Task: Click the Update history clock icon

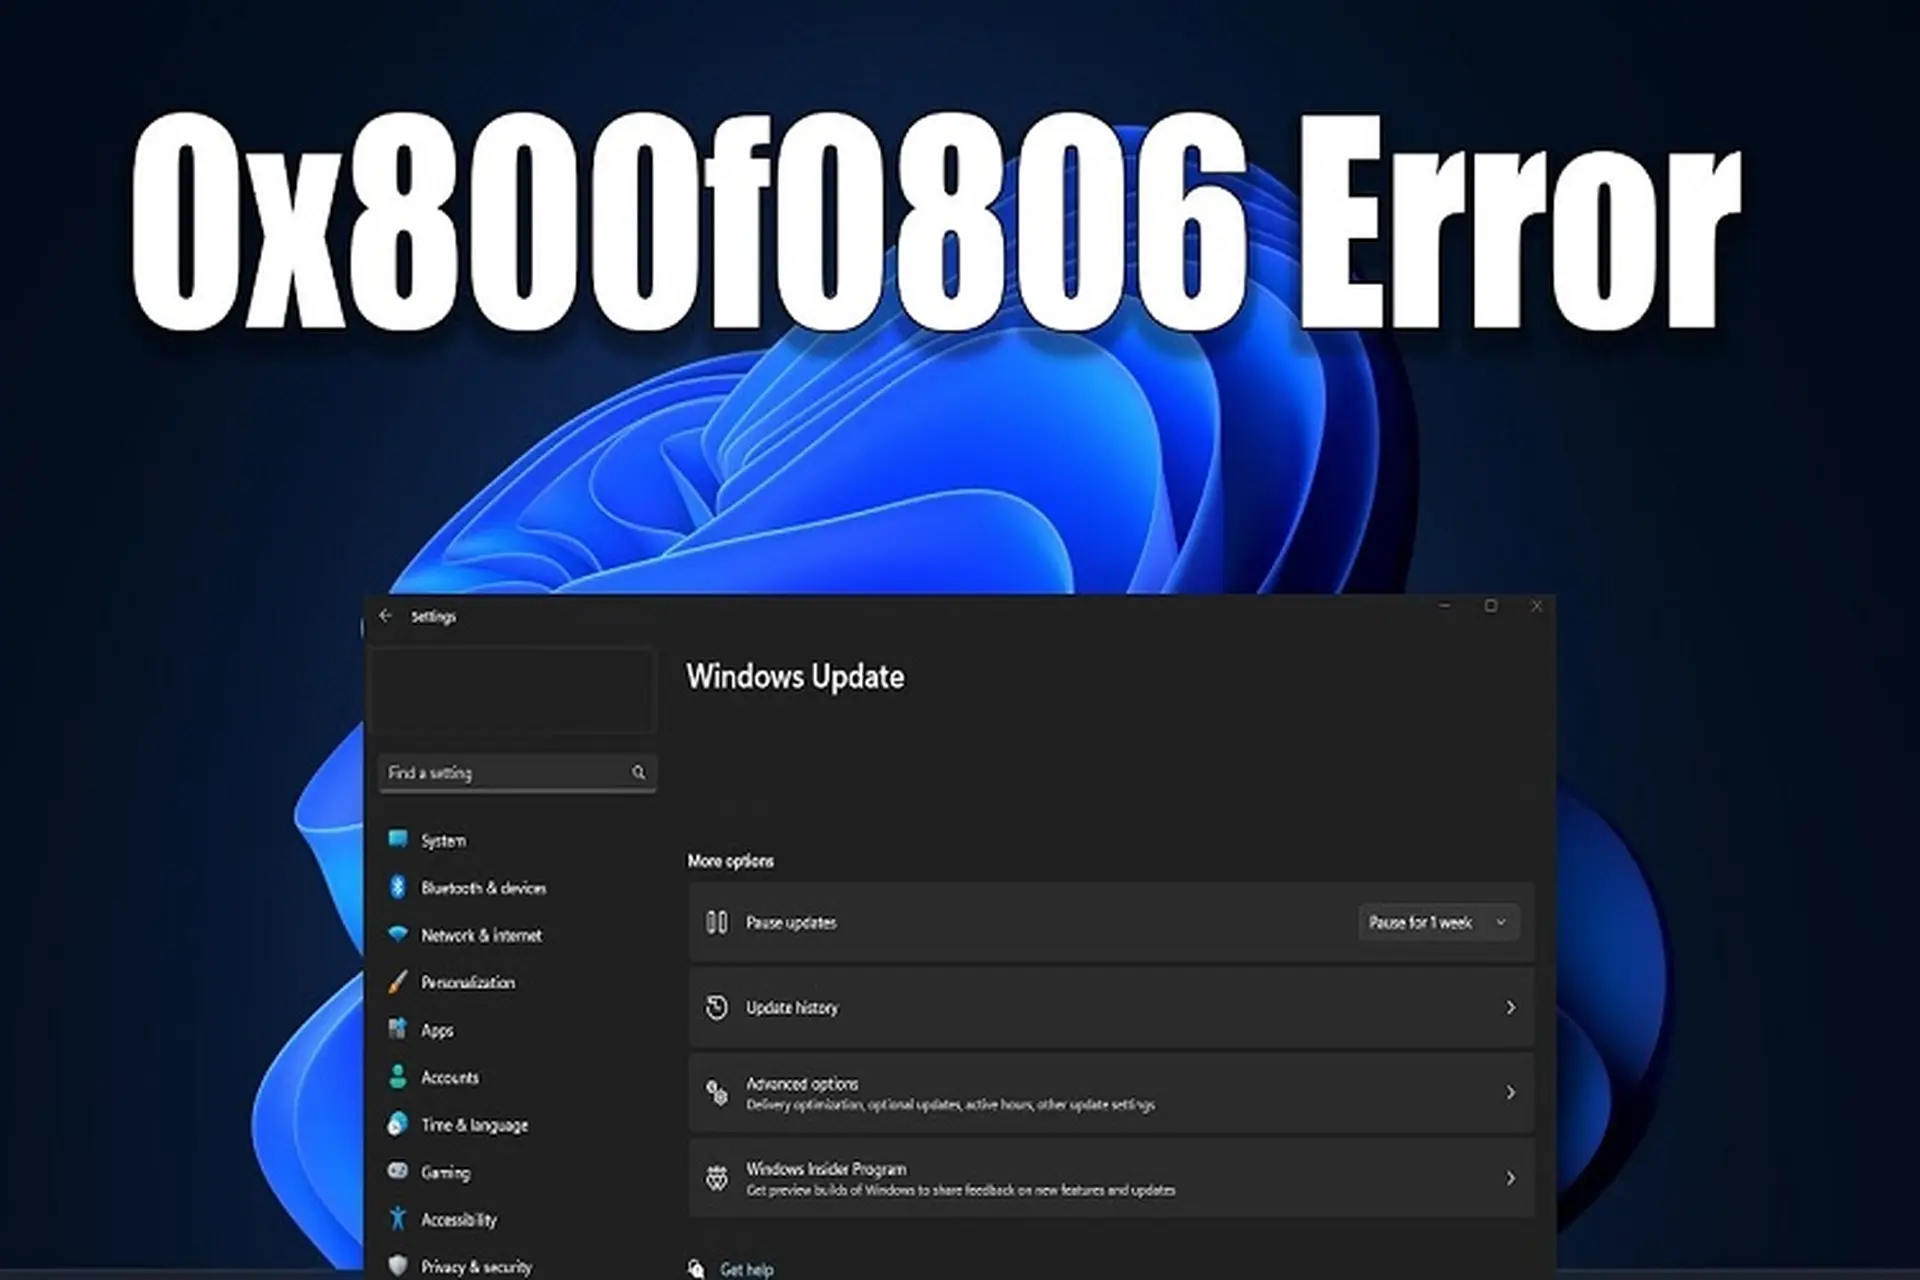Action: pyautogui.click(x=716, y=1008)
